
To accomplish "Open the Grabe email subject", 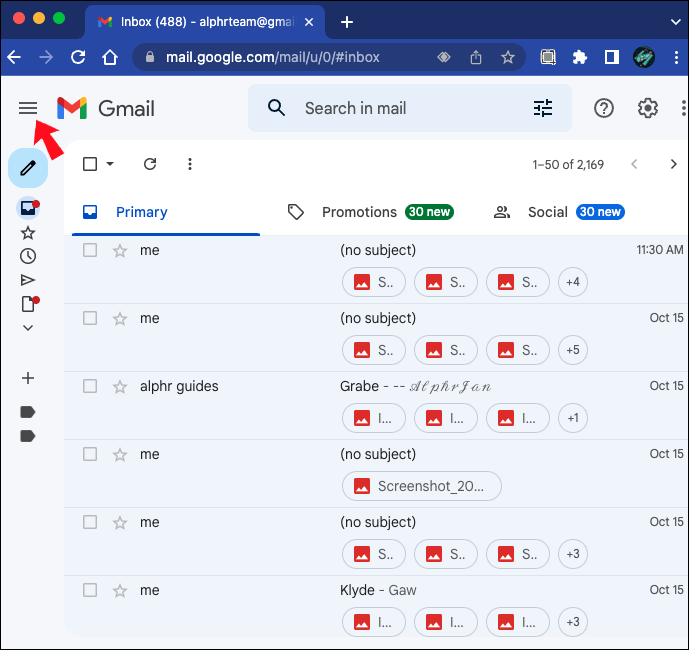I will pos(359,386).
